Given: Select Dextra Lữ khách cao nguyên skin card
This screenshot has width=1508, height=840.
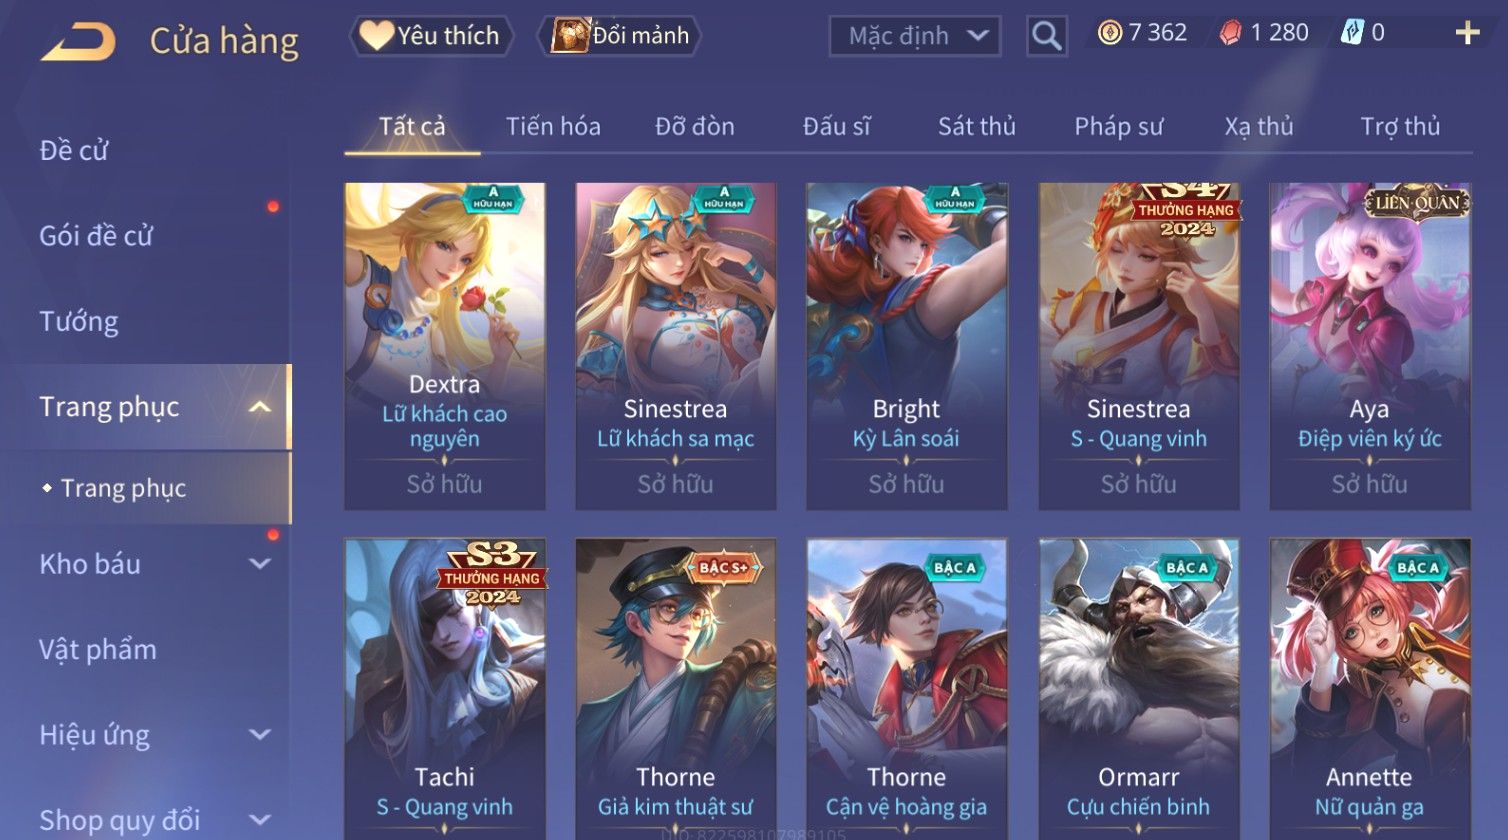Looking at the screenshot, I should pos(445,346).
